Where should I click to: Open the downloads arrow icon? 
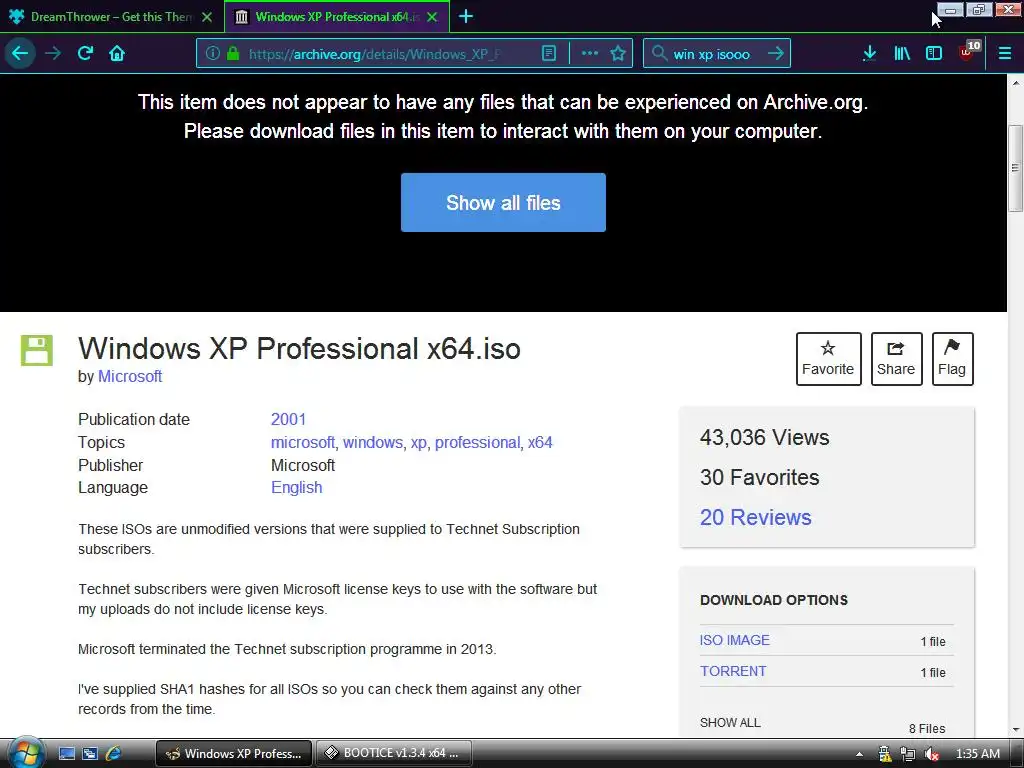pyautogui.click(x=869, y=53)
